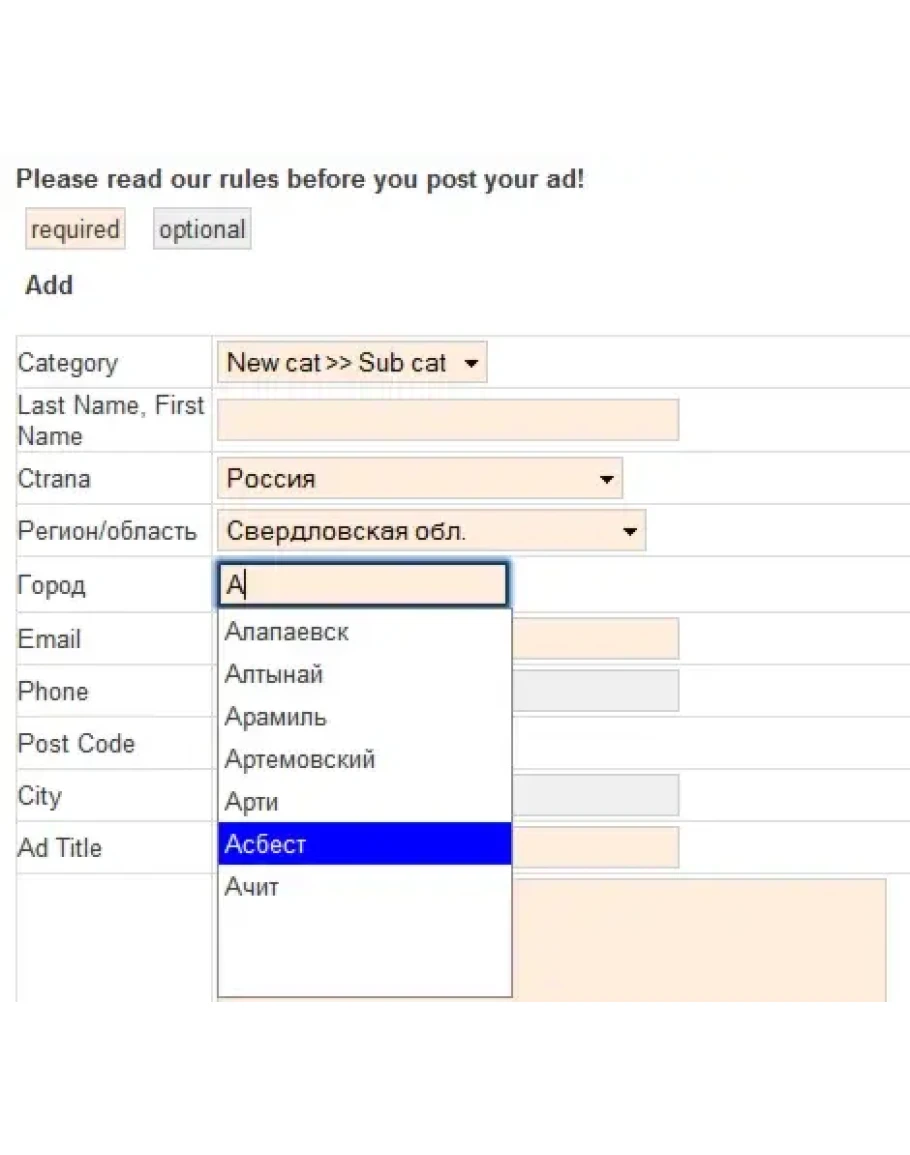Select Алапаевск from the suggestions
Image resolution: width=910 pixels, height=1155 pixels.
tap(287, 632)
